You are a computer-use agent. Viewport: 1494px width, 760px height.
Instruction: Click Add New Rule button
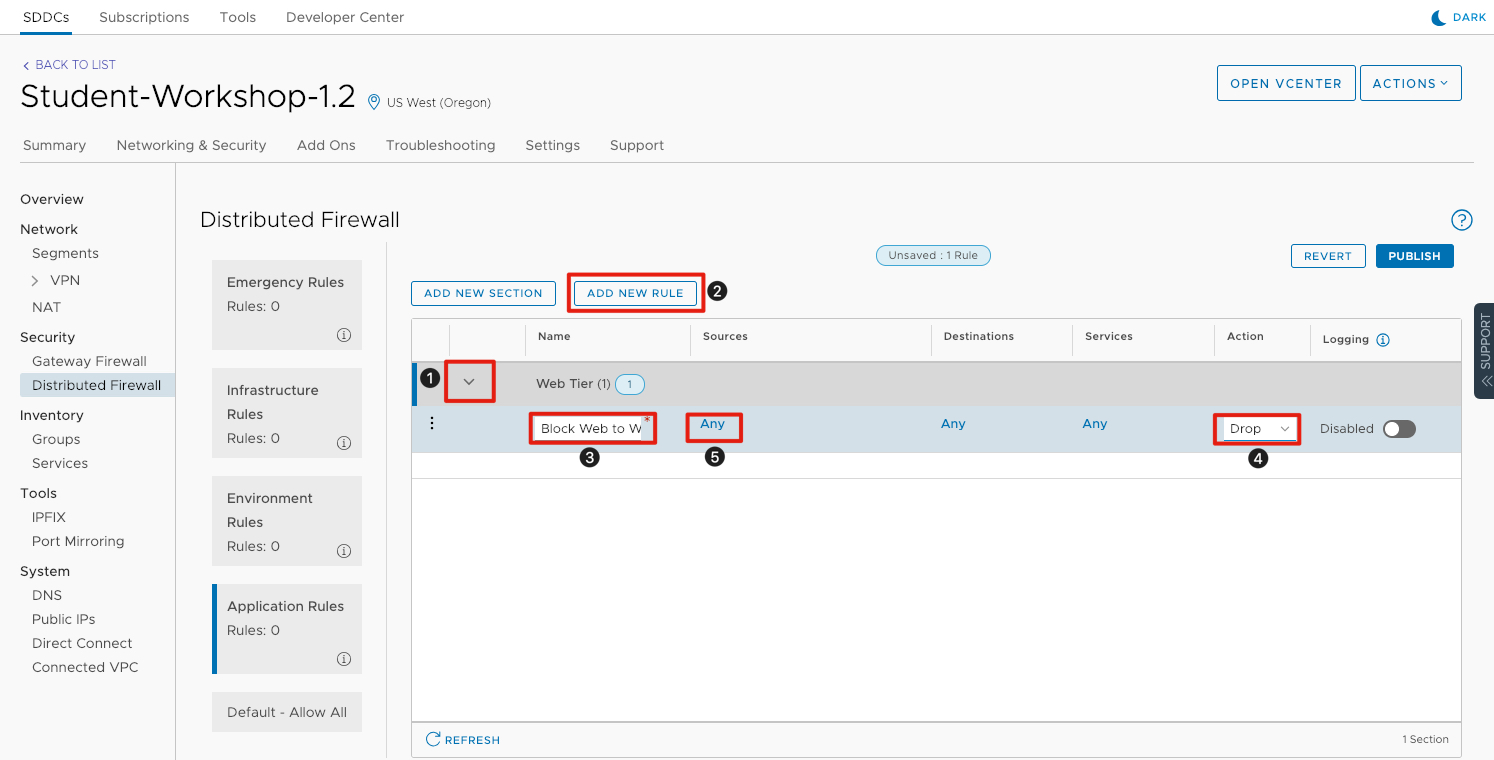[x=635, y=293]
